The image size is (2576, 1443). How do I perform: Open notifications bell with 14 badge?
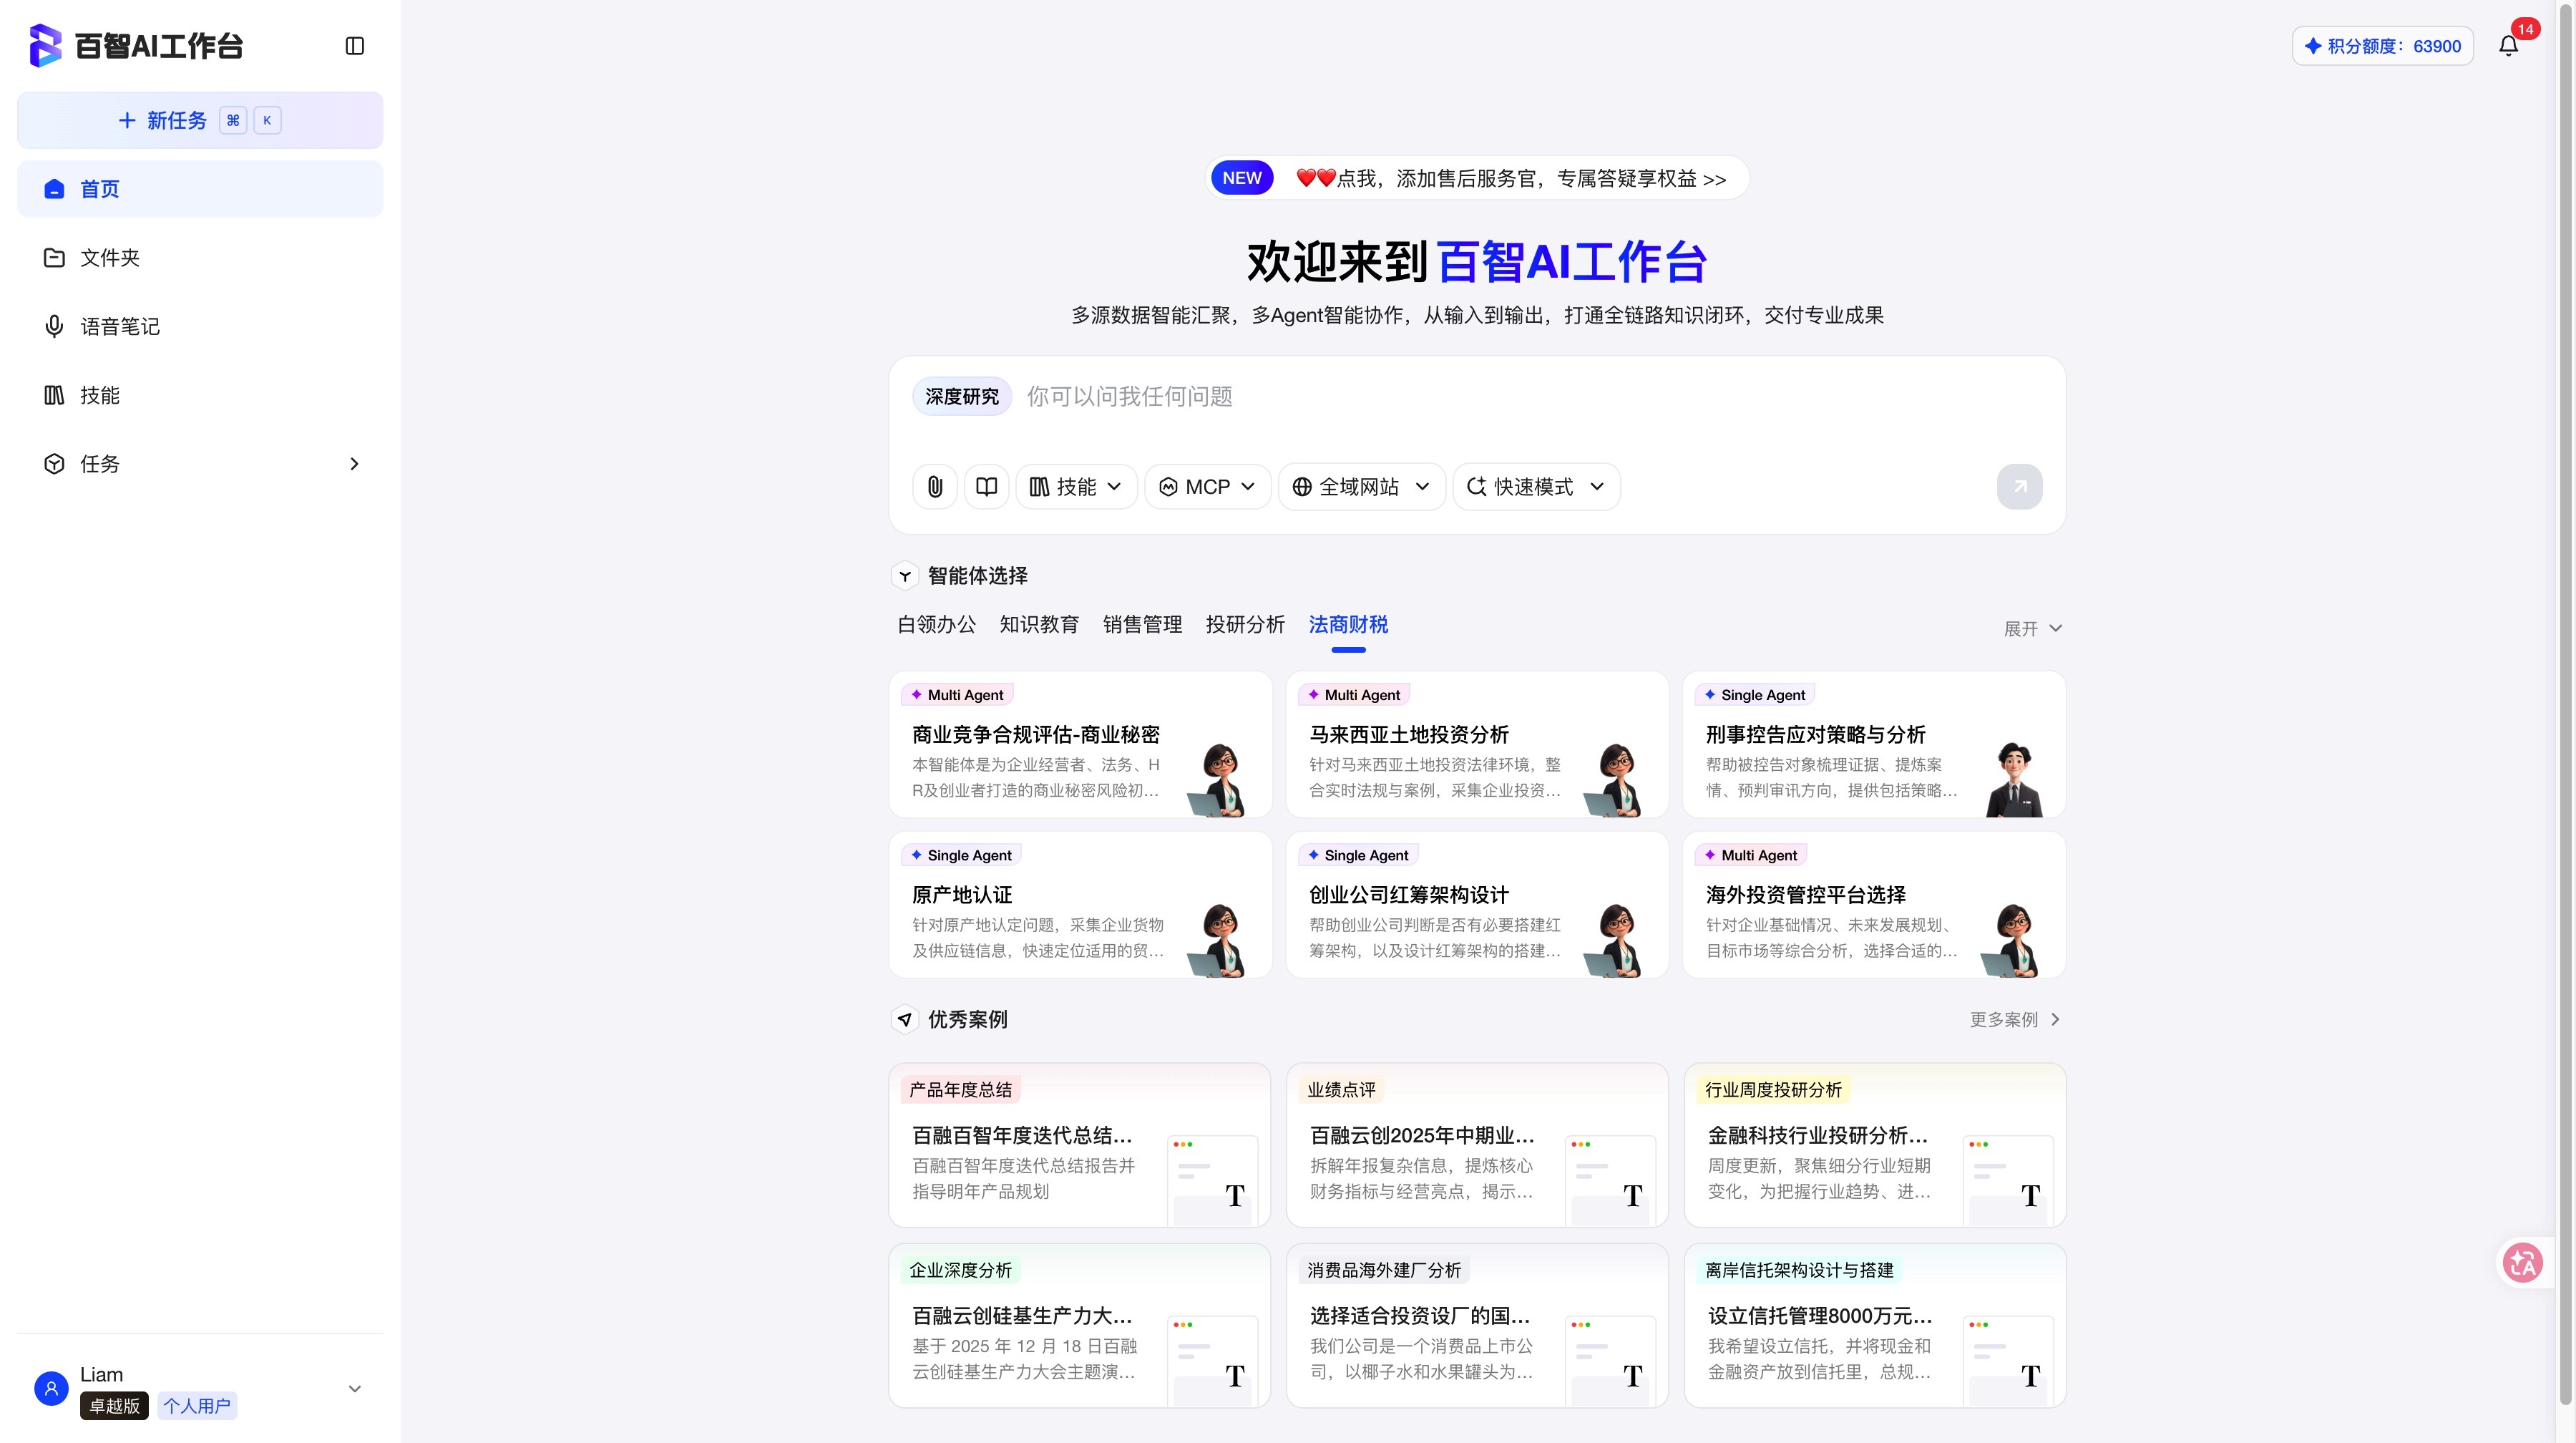pyautogui.click(x=2508, y=46)
